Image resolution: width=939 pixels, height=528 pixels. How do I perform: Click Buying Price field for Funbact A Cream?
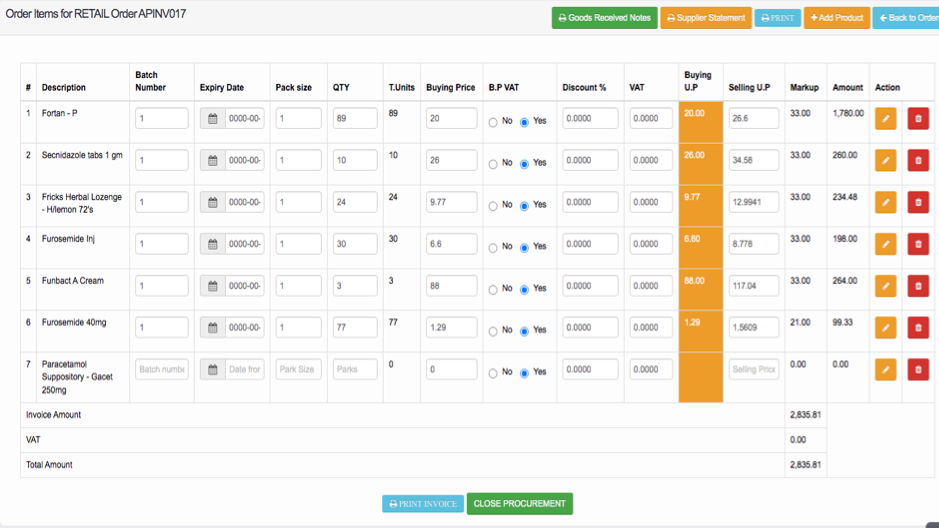pos(452,286)
